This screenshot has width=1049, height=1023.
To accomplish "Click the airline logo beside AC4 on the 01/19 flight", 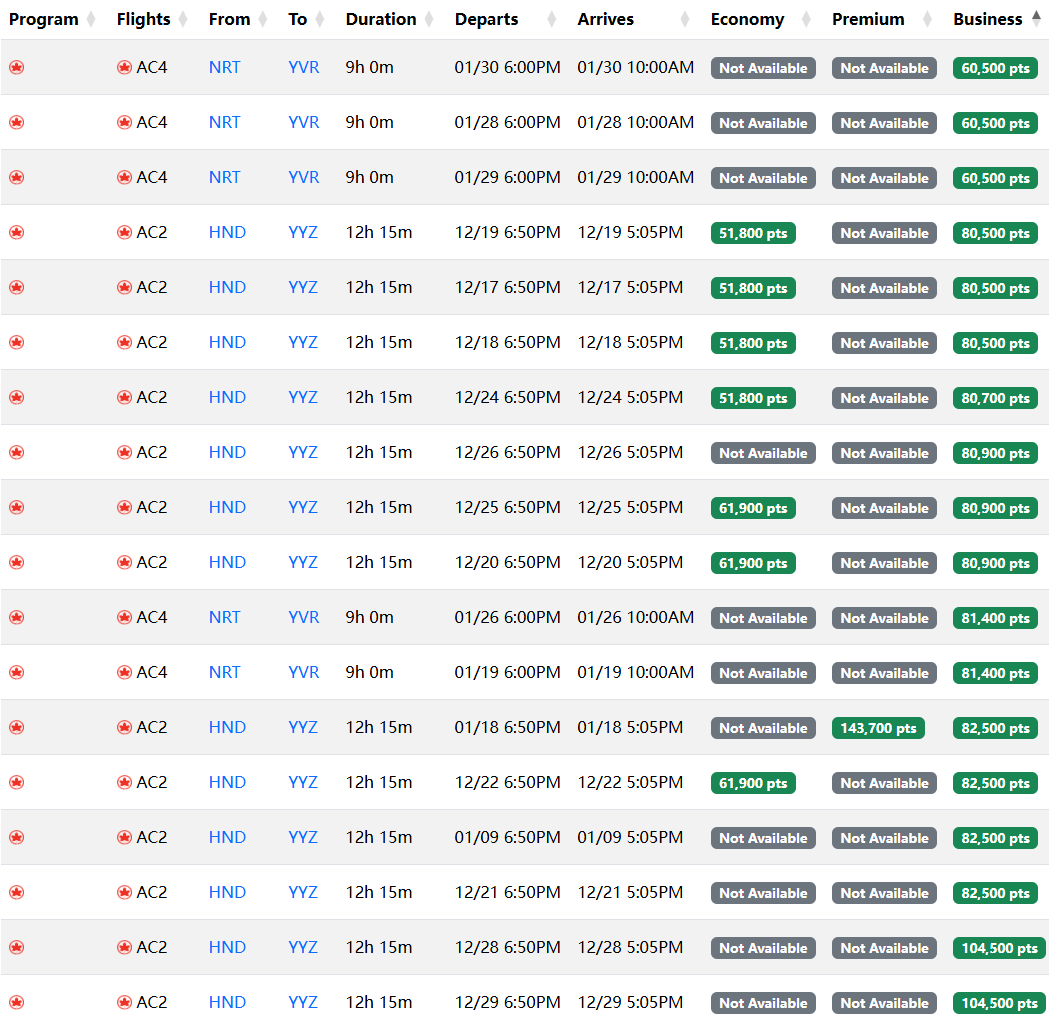I will (x=124, y=673).
